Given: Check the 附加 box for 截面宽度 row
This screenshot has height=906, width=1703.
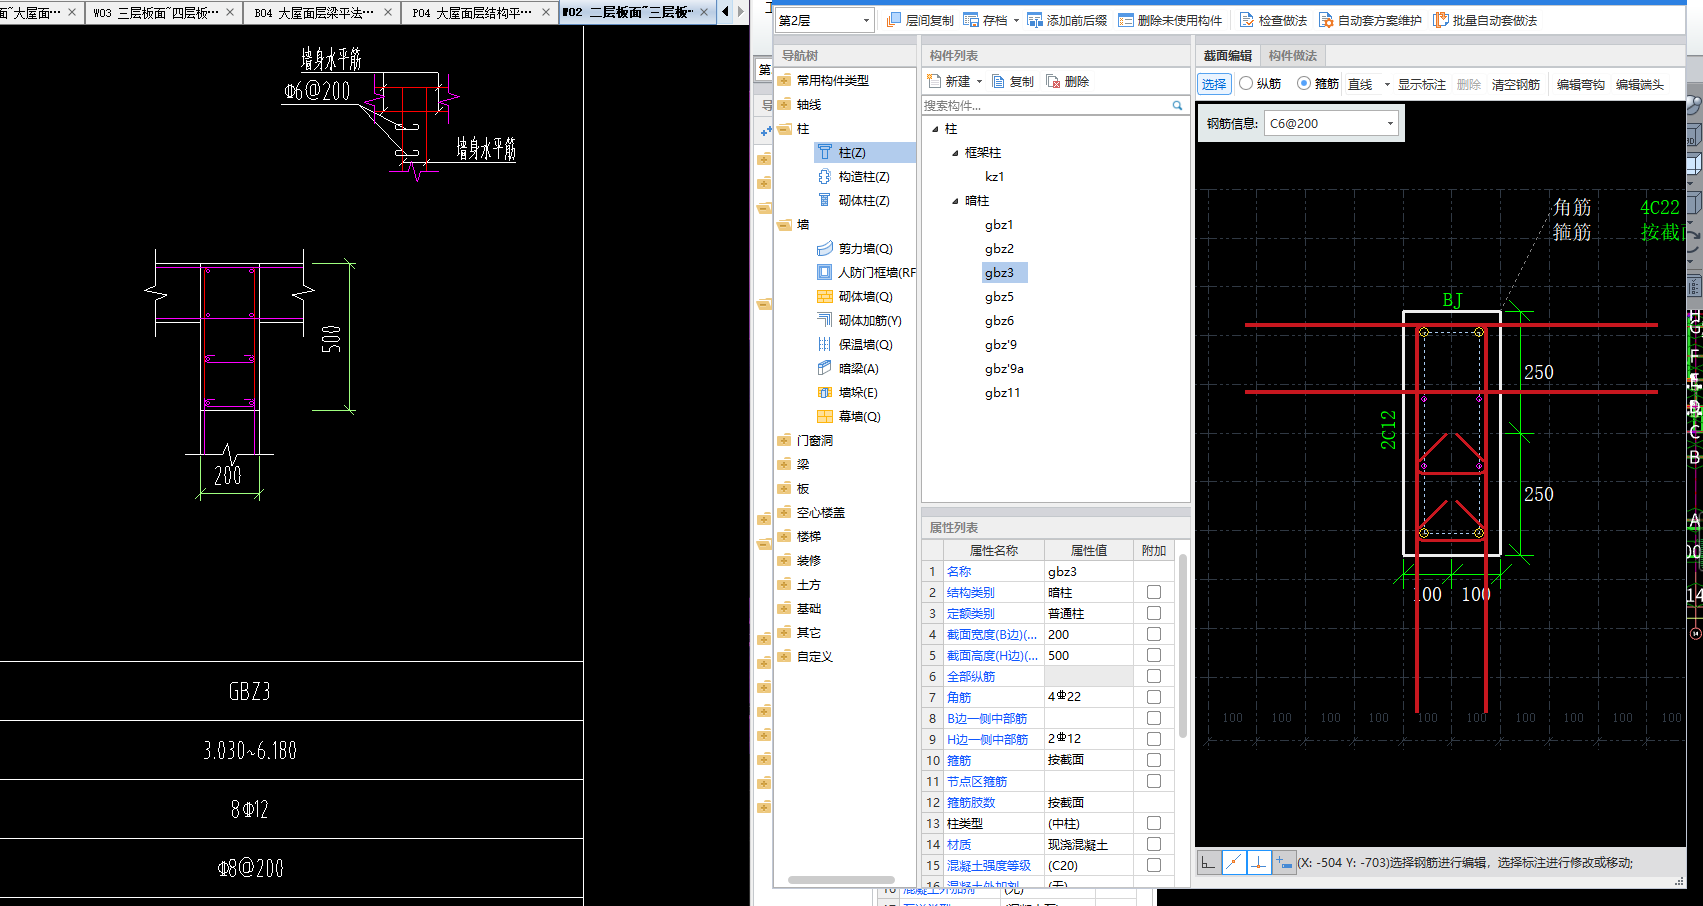Looking at the screenshot, I should click(1153, 634).
